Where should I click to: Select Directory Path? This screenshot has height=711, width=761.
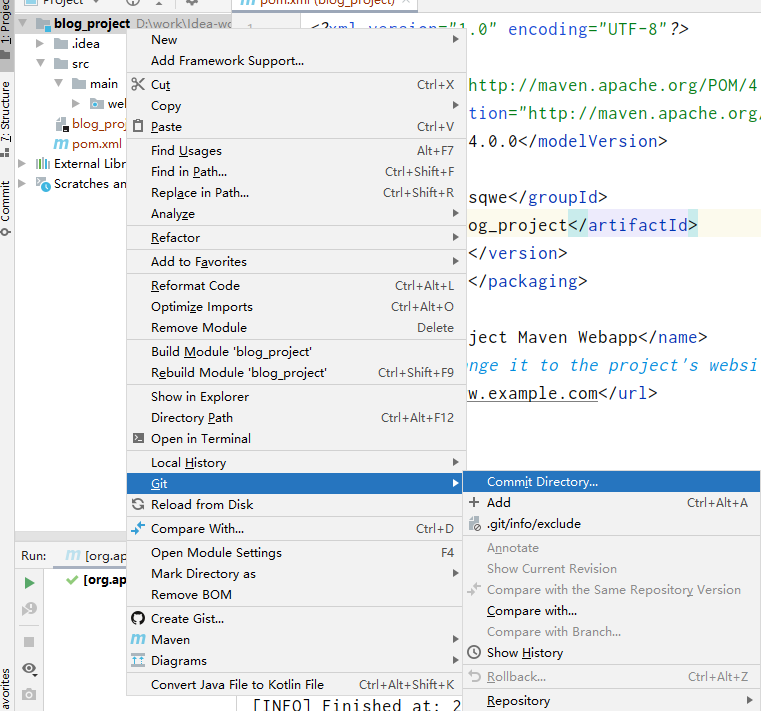pos(296,417)
